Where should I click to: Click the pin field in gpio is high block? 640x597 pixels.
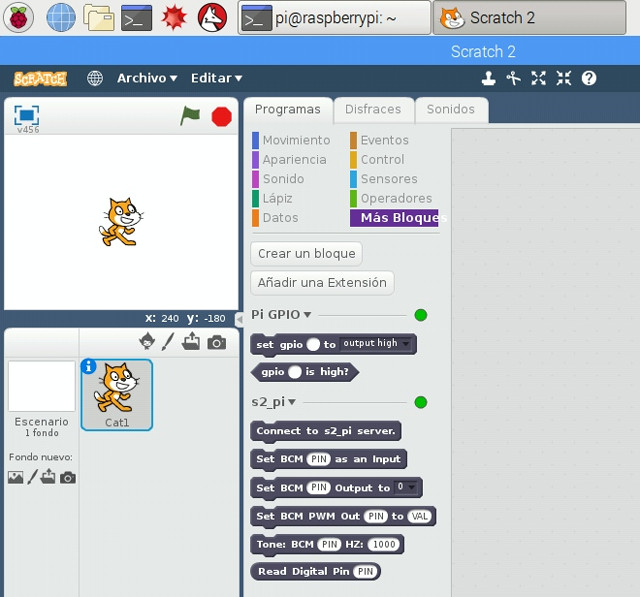coord(295,372)
